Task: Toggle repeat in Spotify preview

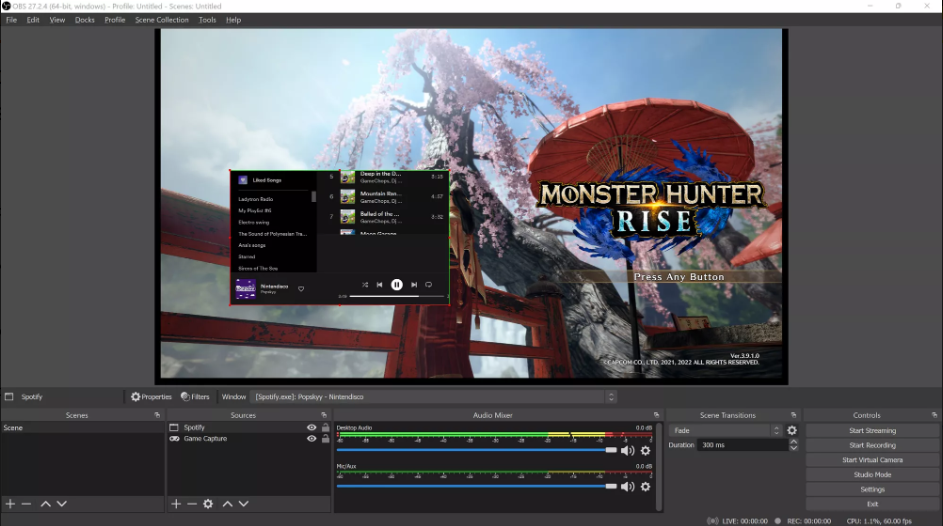Action: tap(428, 284)
